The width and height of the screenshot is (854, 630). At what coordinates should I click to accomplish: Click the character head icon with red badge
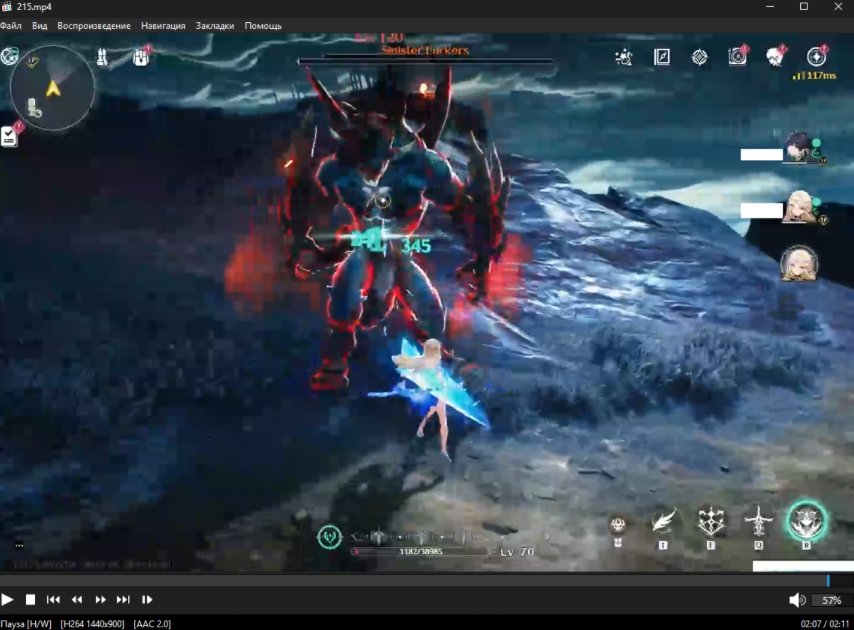tap(776, 56)
